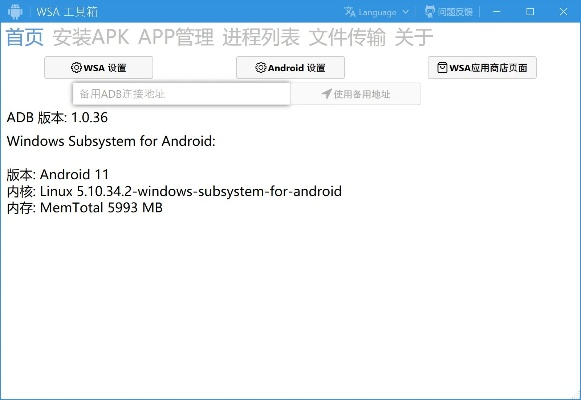Click the ADB 版本: 1.0.36 text
The height and width of the screenshot is (400, 581).
[x=57, y=117]
